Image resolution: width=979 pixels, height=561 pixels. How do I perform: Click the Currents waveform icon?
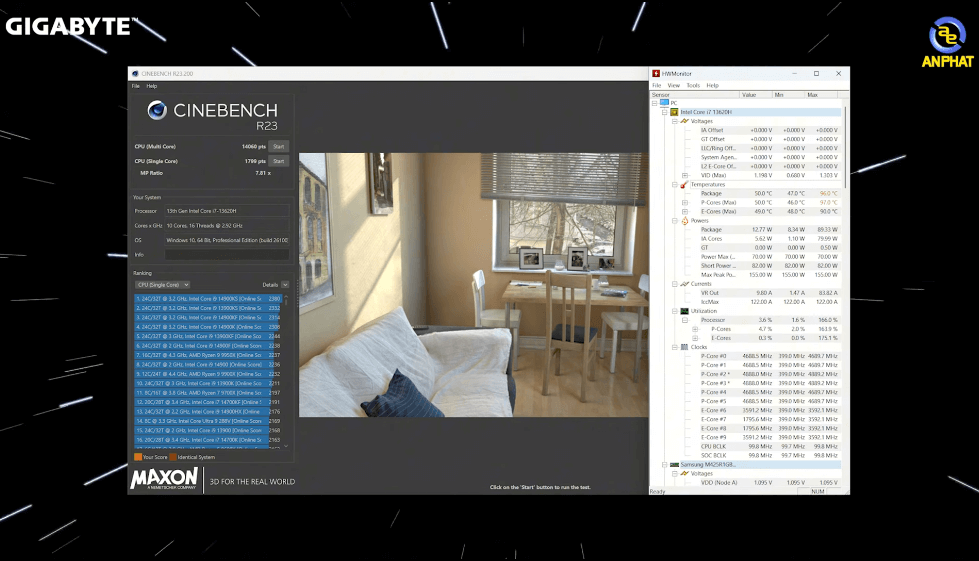coord(684,284)
